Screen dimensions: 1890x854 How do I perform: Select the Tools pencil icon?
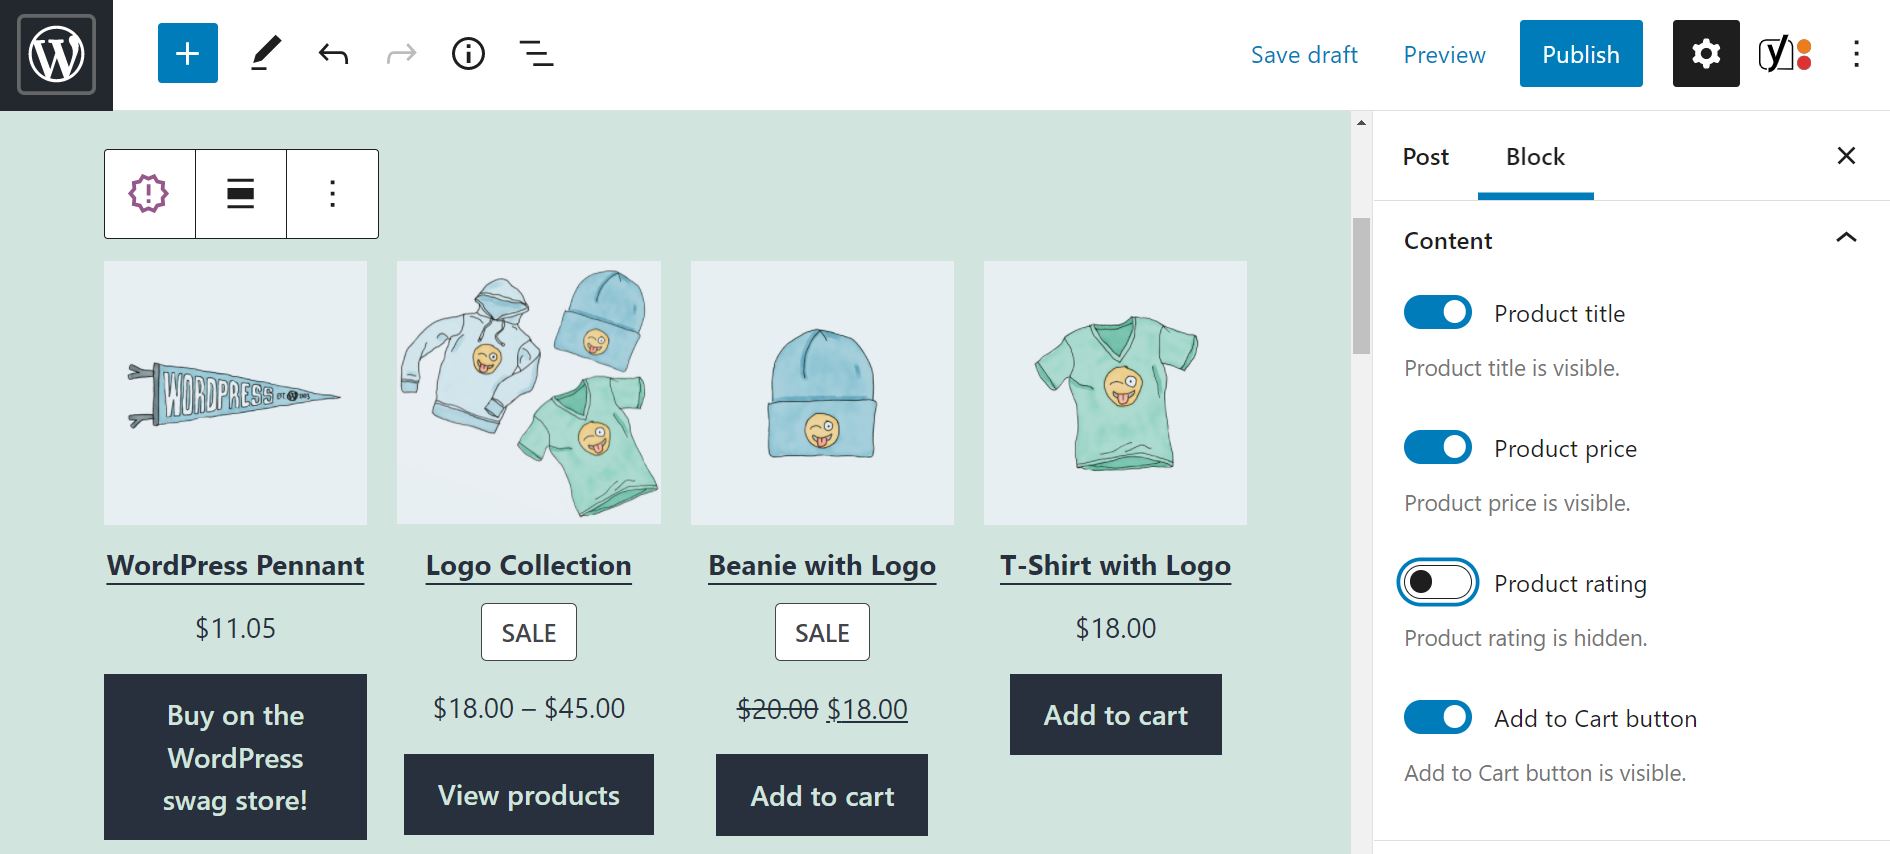click(264, 54)
